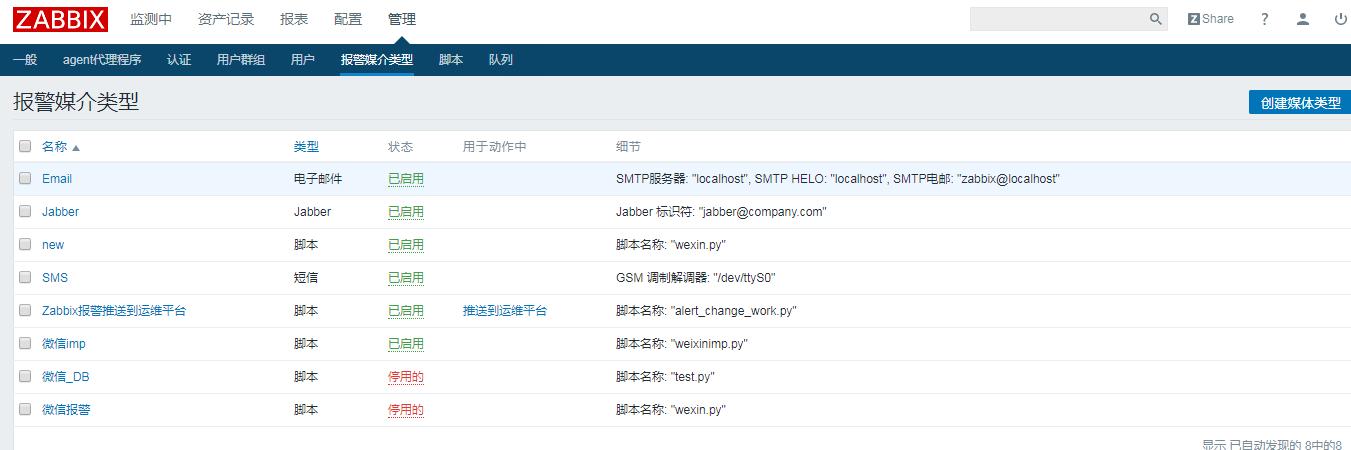Open the 微信报警 media type link
This screenshot has width=1351, height=450.
click(x=66, y=410)
